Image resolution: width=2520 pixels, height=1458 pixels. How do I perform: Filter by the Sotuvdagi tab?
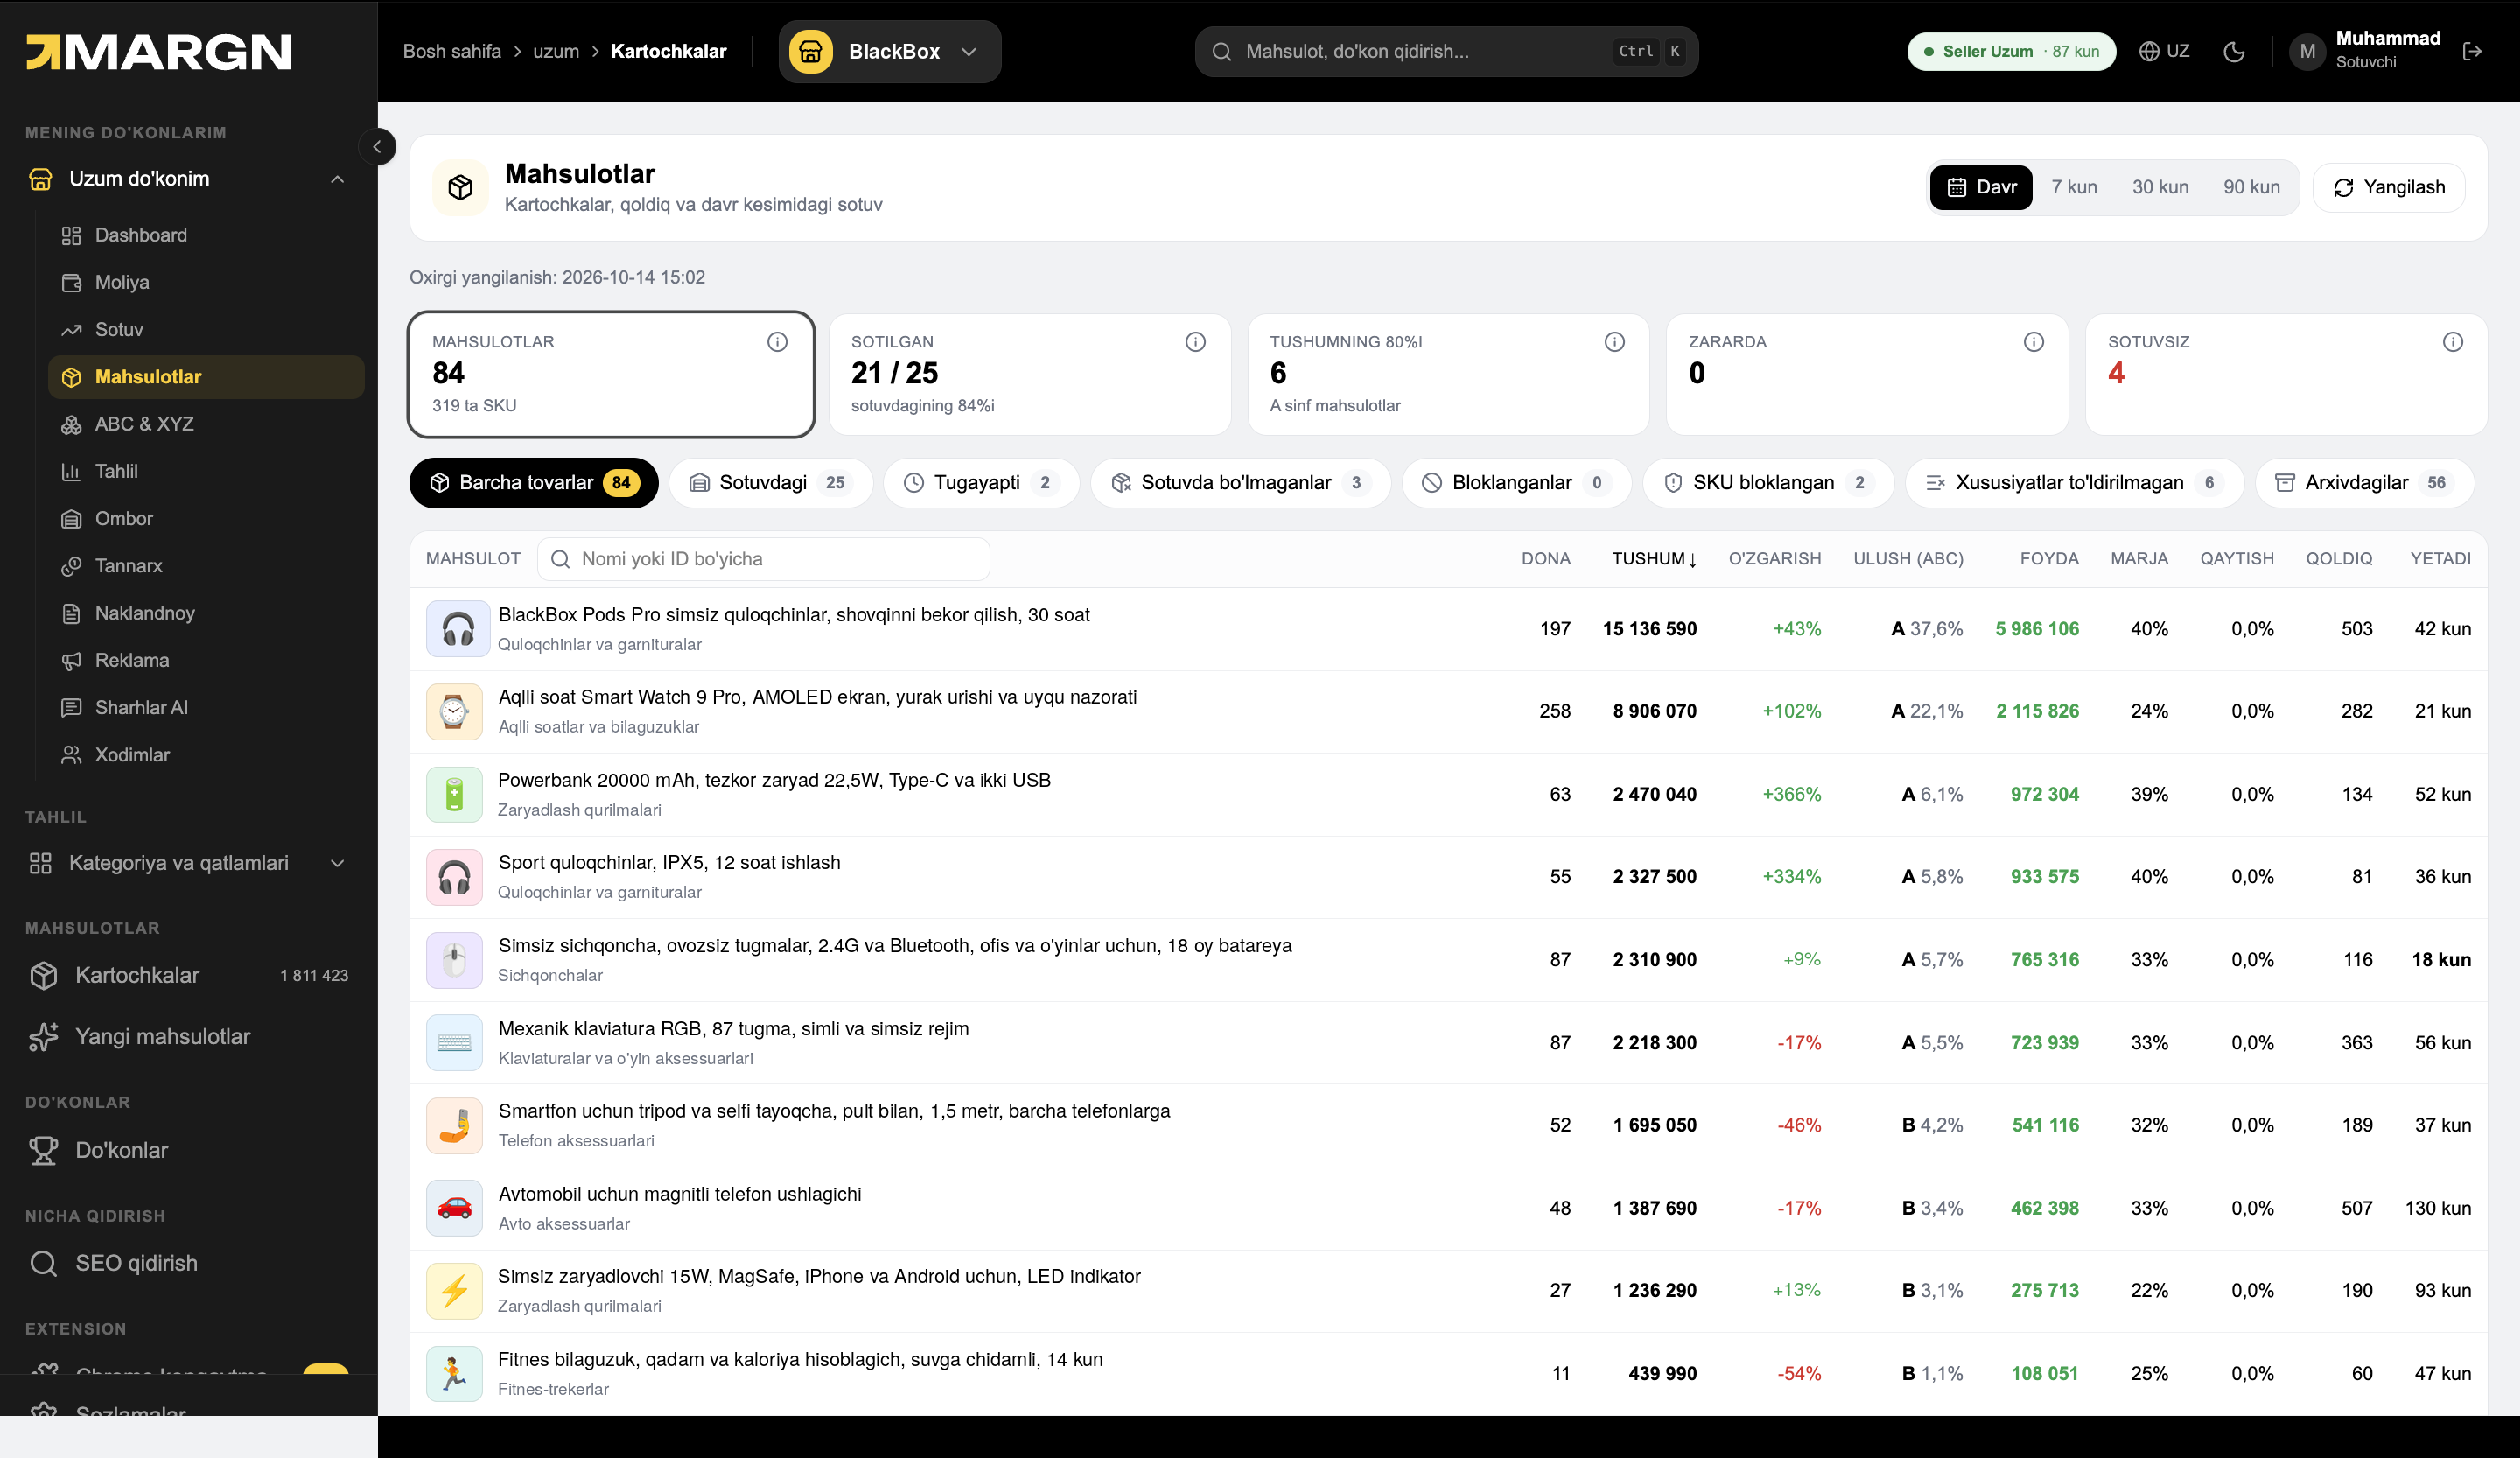point(771,483)
